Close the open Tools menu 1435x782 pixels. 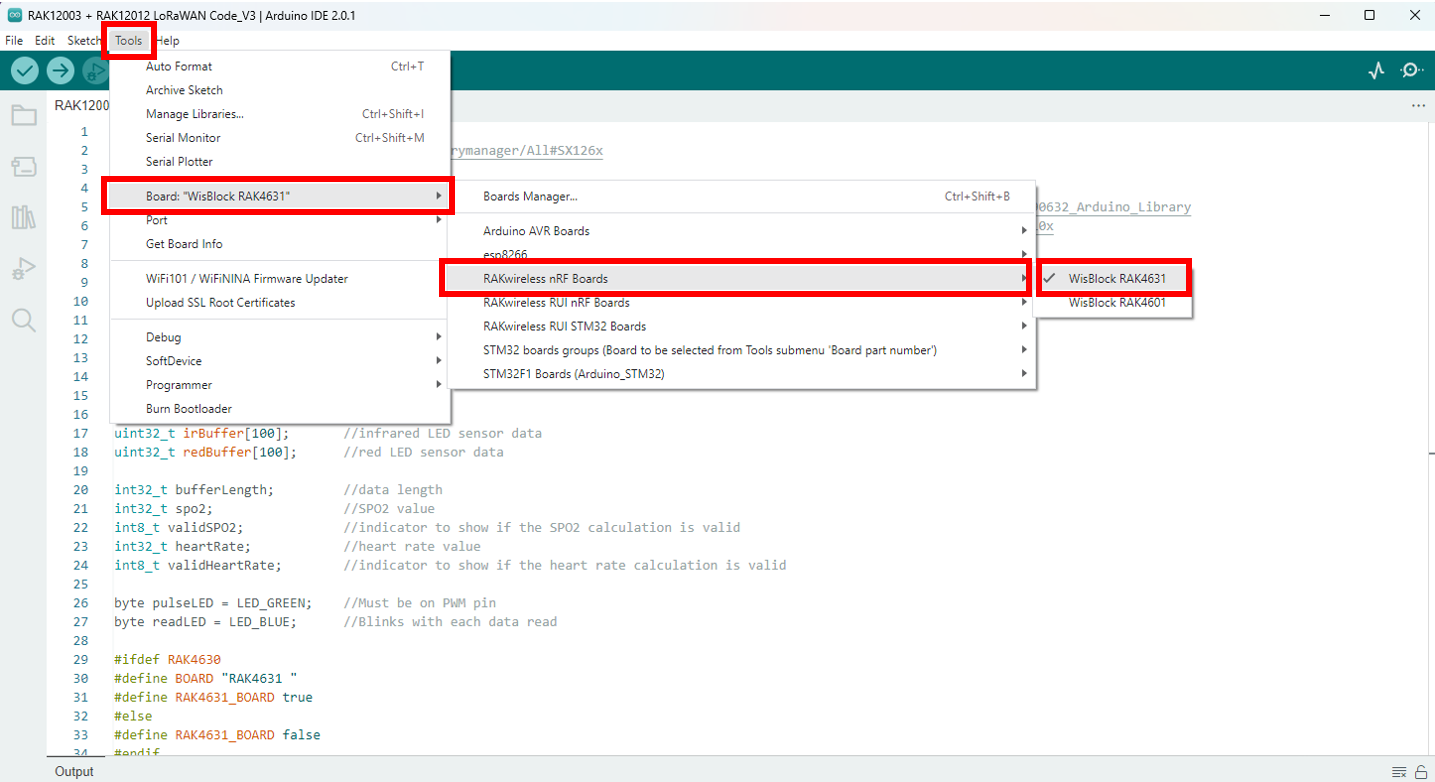click(129, 41)
